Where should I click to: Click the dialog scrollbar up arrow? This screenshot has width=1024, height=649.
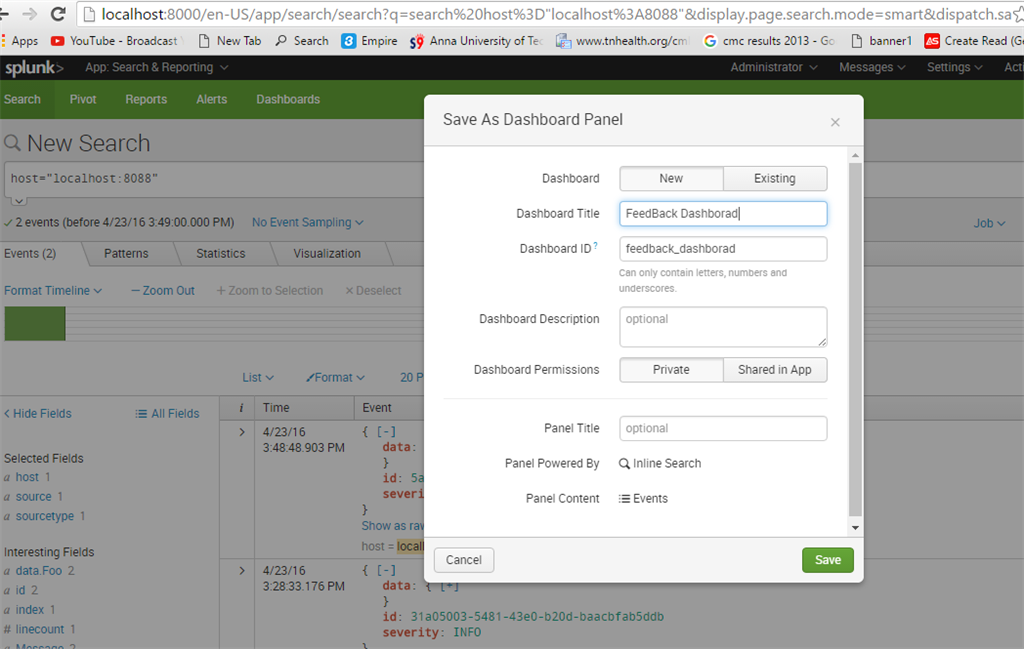pos(856,155)
